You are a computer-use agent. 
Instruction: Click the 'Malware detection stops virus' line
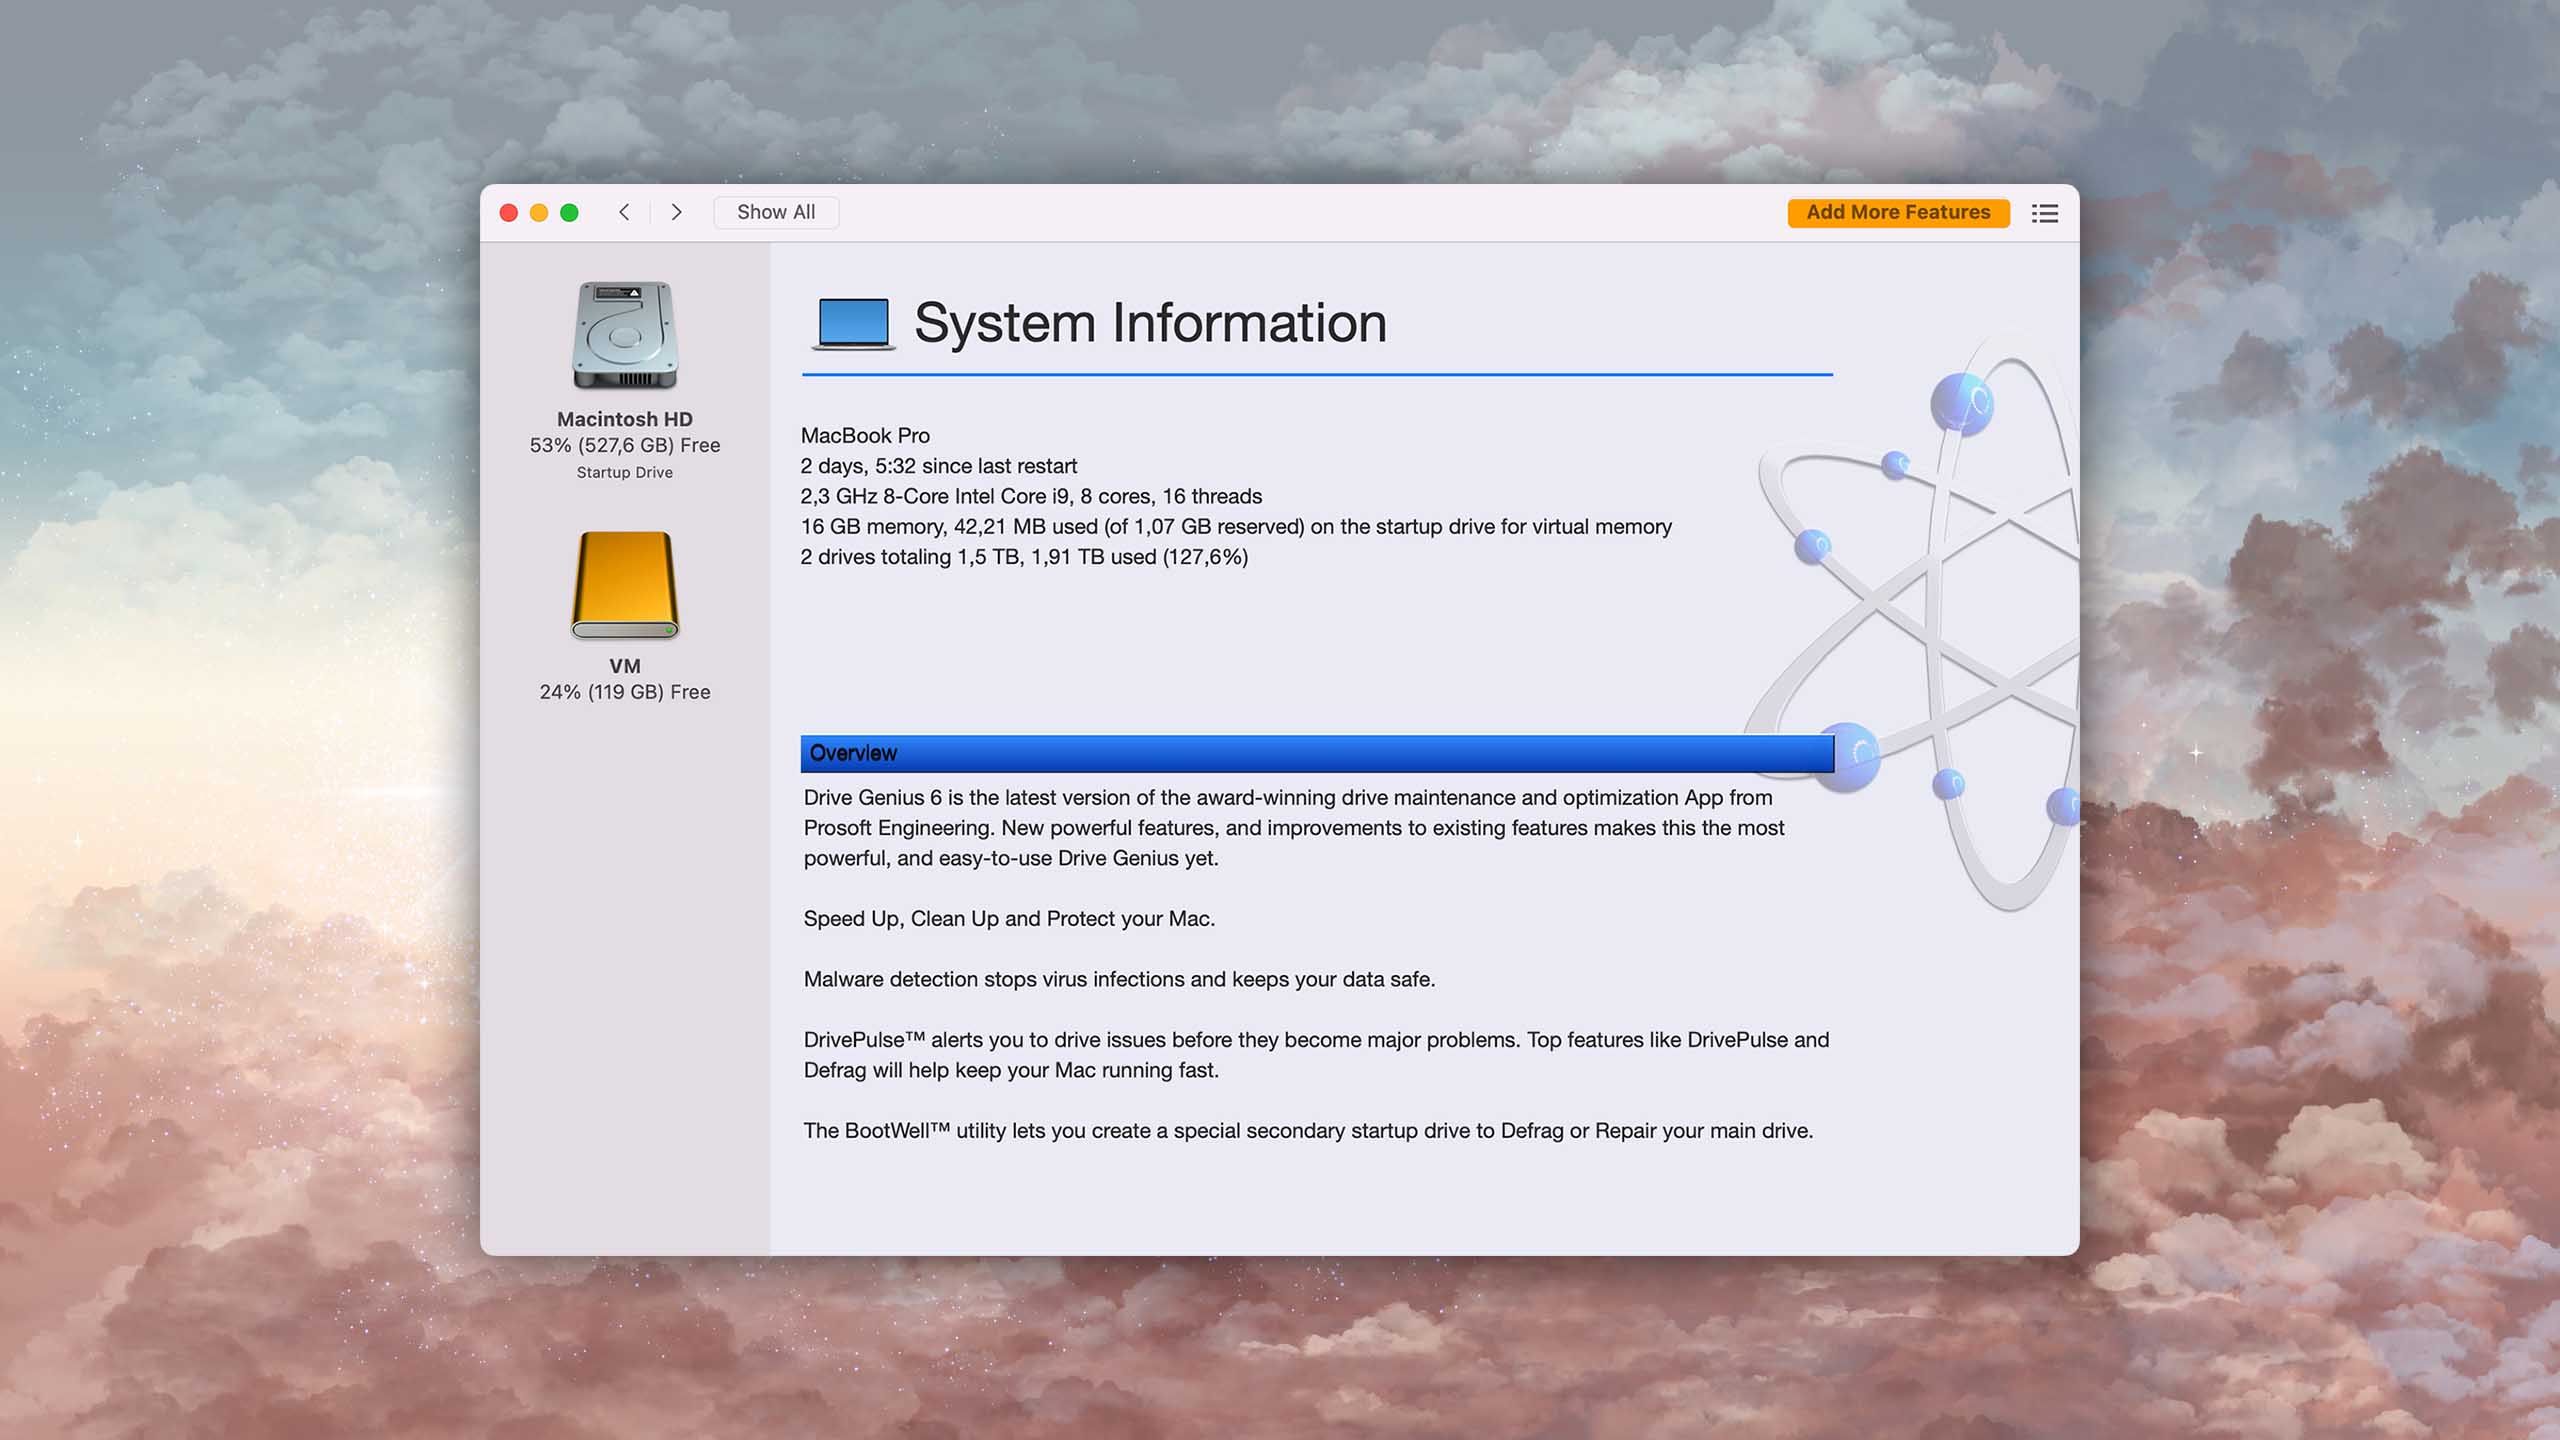1119,979
